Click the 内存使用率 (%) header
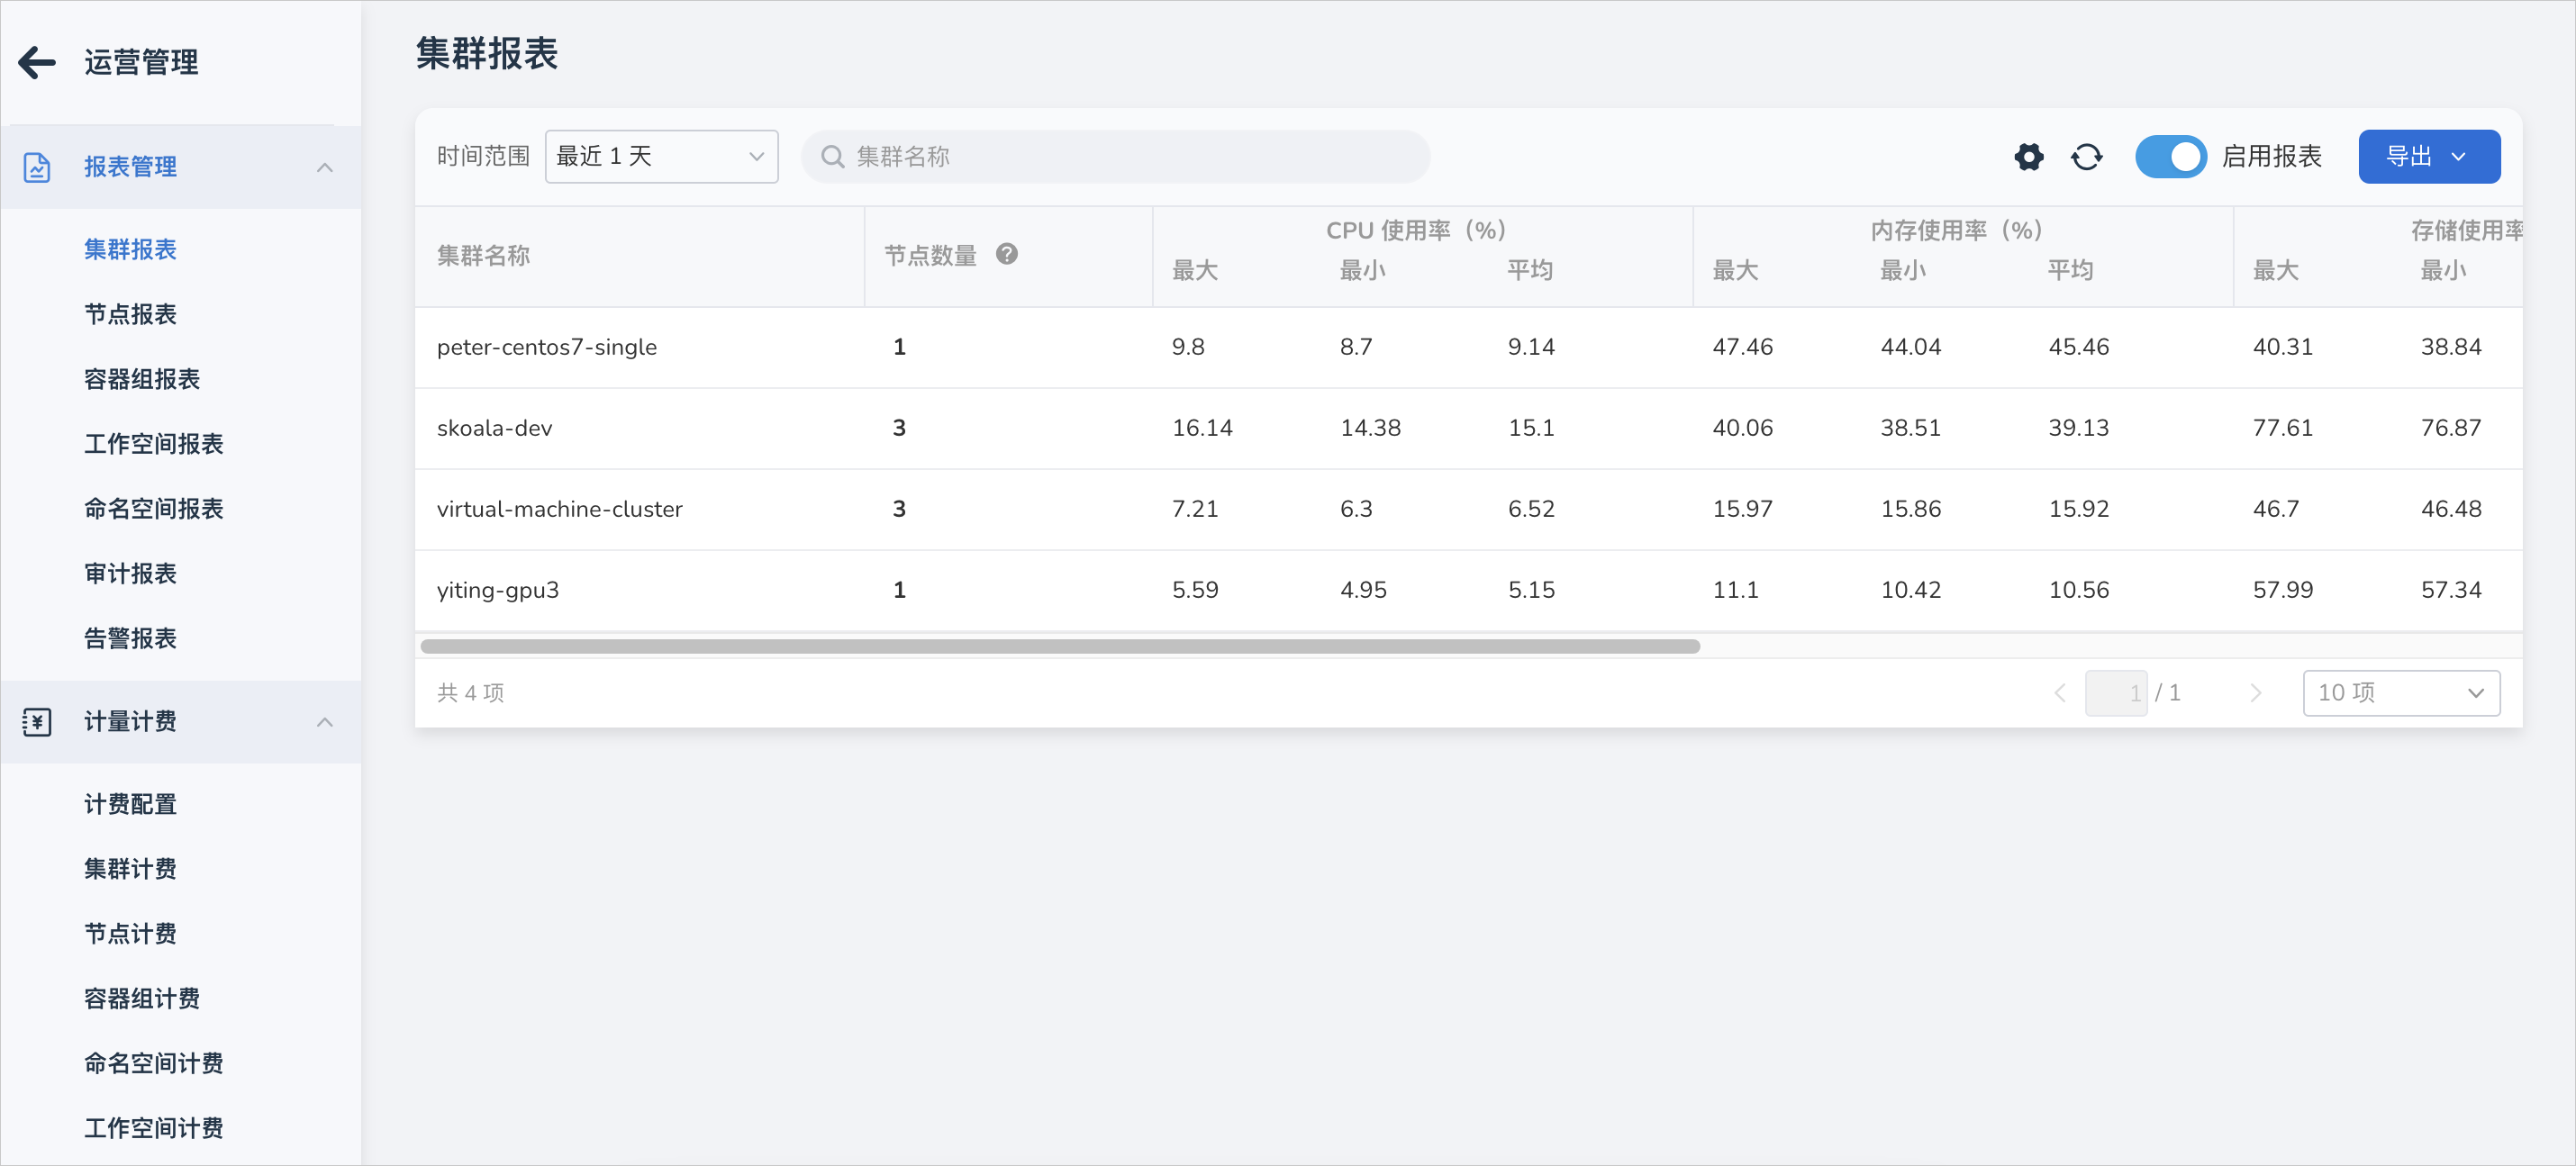The image size is (2576, 1166). (x=1956, y=230)
